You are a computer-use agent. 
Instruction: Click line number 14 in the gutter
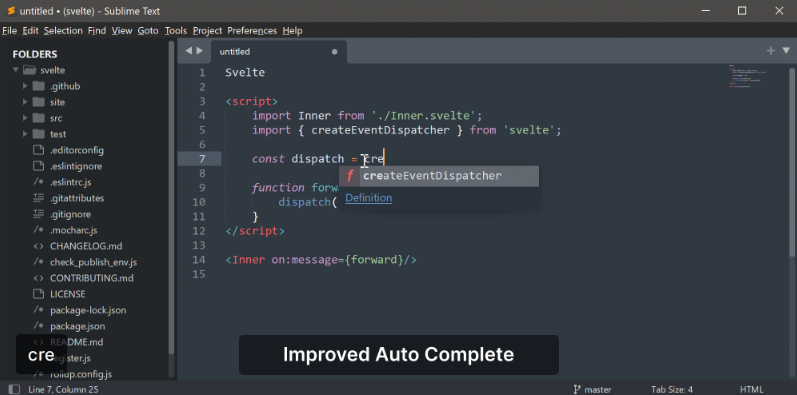(x=199, y=260)
